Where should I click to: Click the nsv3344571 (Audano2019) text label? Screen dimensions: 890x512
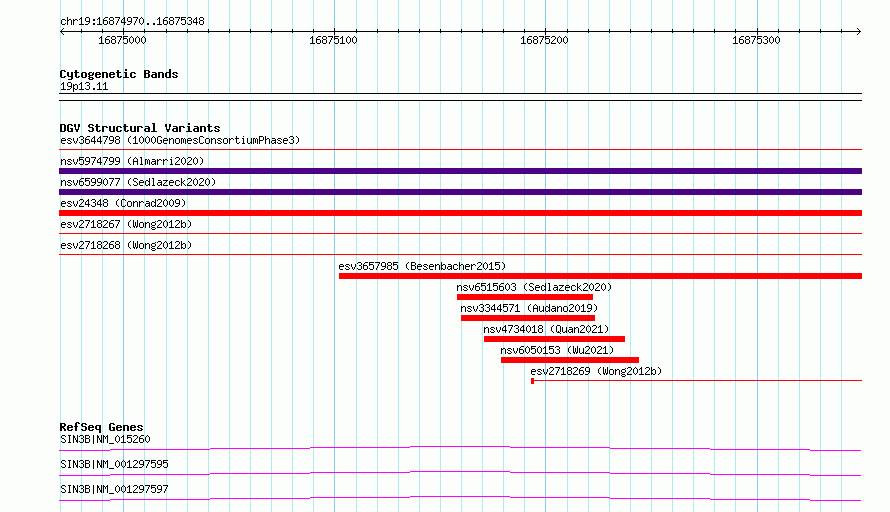[529, 308]
